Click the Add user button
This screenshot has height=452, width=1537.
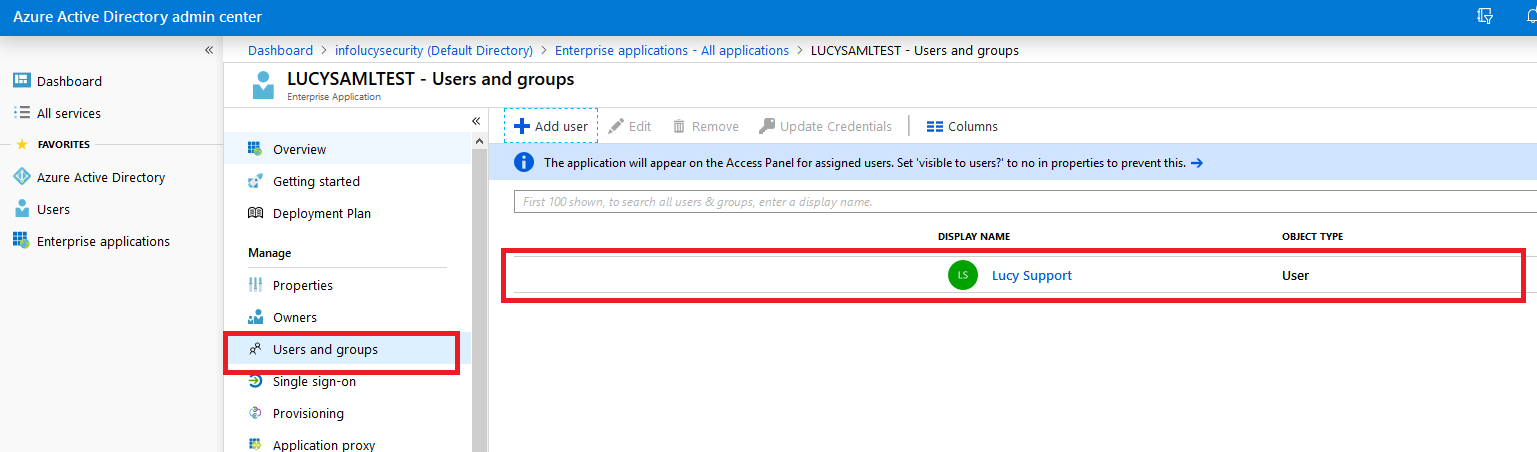pyautogui.click(x=551, y=126)
